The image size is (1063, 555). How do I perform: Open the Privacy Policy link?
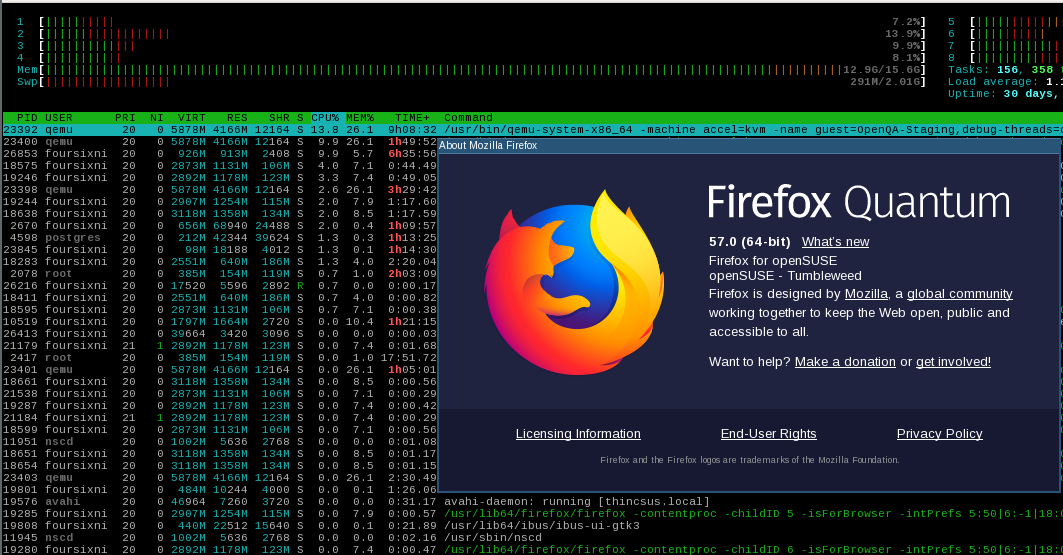tap(939, 434)
